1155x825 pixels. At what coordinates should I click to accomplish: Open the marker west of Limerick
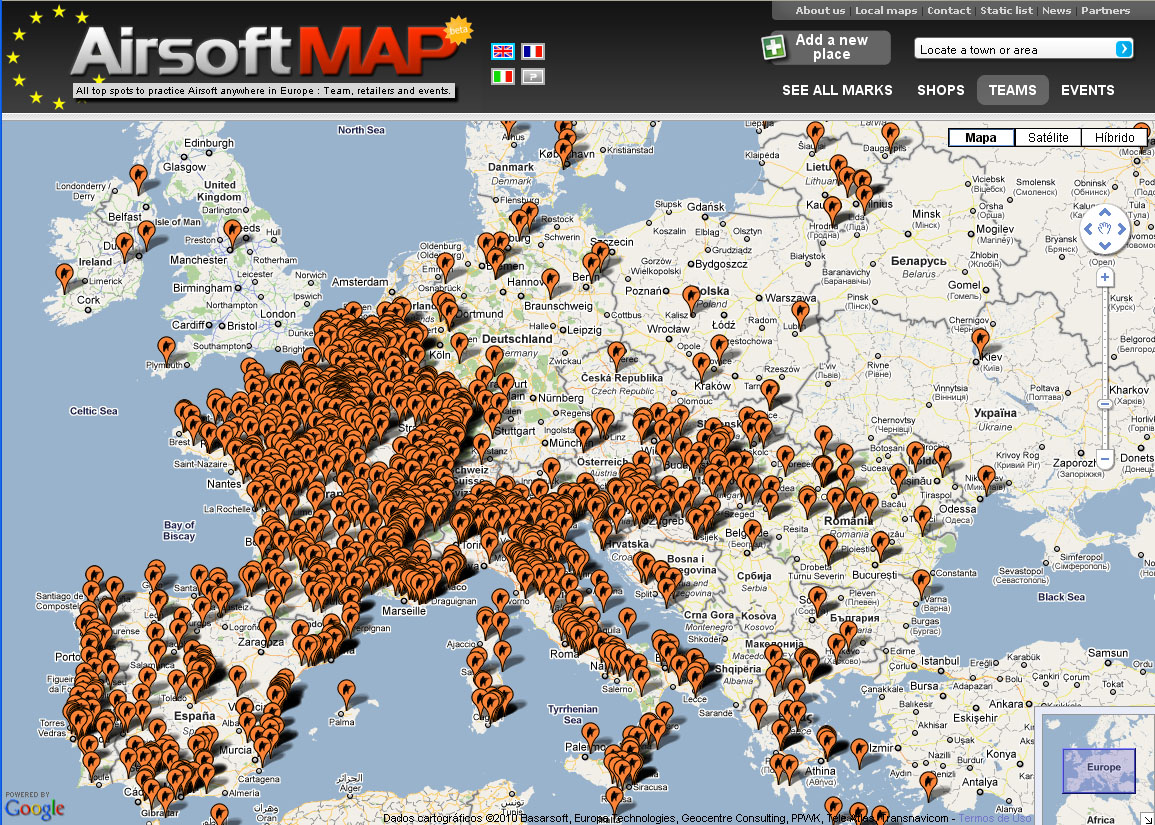click(x=65, y=276)
